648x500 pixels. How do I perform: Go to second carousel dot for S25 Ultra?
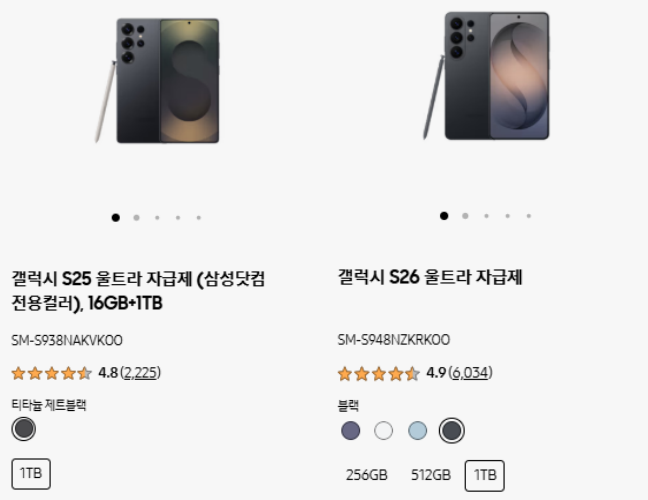[136, 217]
